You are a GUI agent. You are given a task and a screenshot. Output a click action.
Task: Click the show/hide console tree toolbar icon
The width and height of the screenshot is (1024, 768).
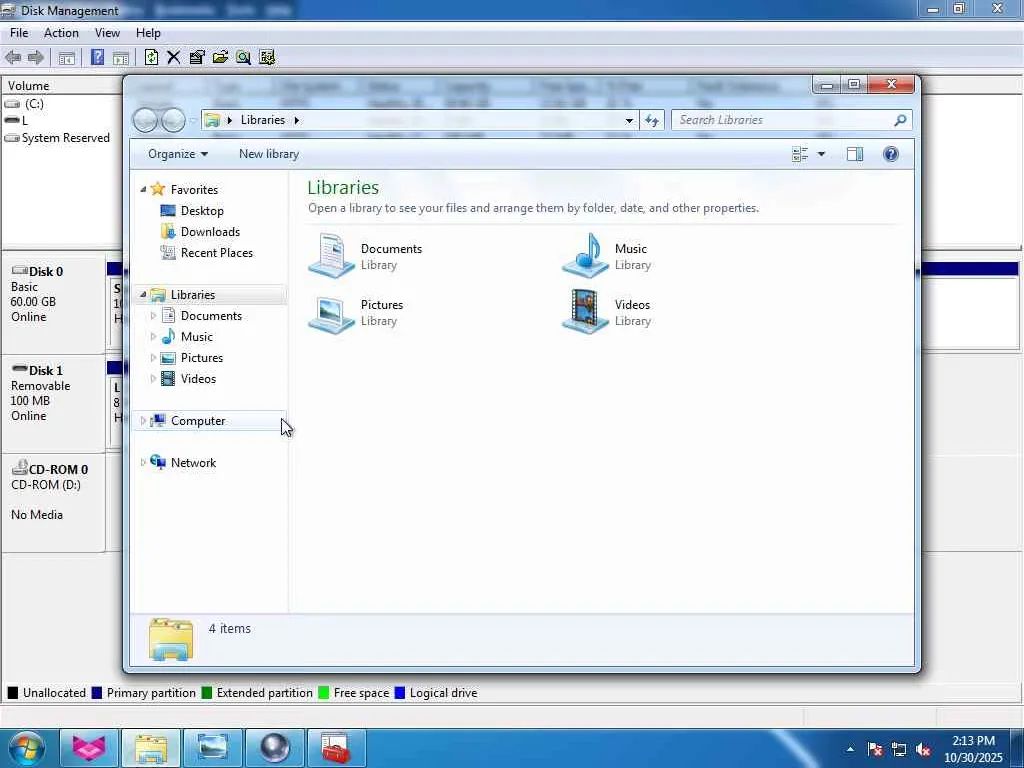point(67,57)
